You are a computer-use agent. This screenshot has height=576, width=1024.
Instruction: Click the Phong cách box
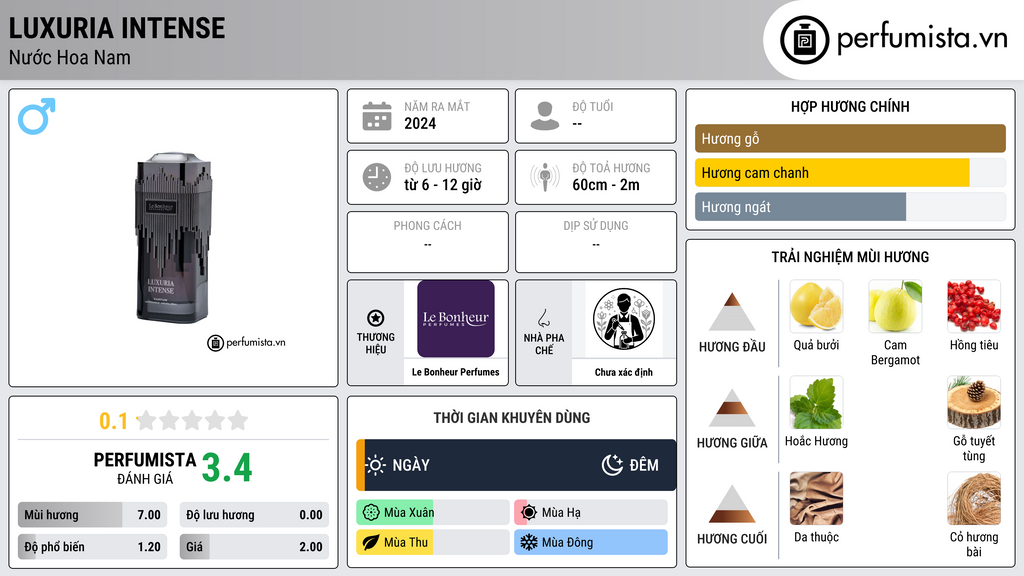[x=428, y=242]
